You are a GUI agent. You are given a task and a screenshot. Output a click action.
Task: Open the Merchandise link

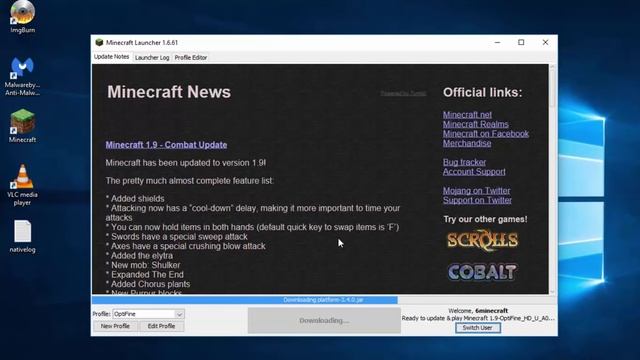point(467,143)
